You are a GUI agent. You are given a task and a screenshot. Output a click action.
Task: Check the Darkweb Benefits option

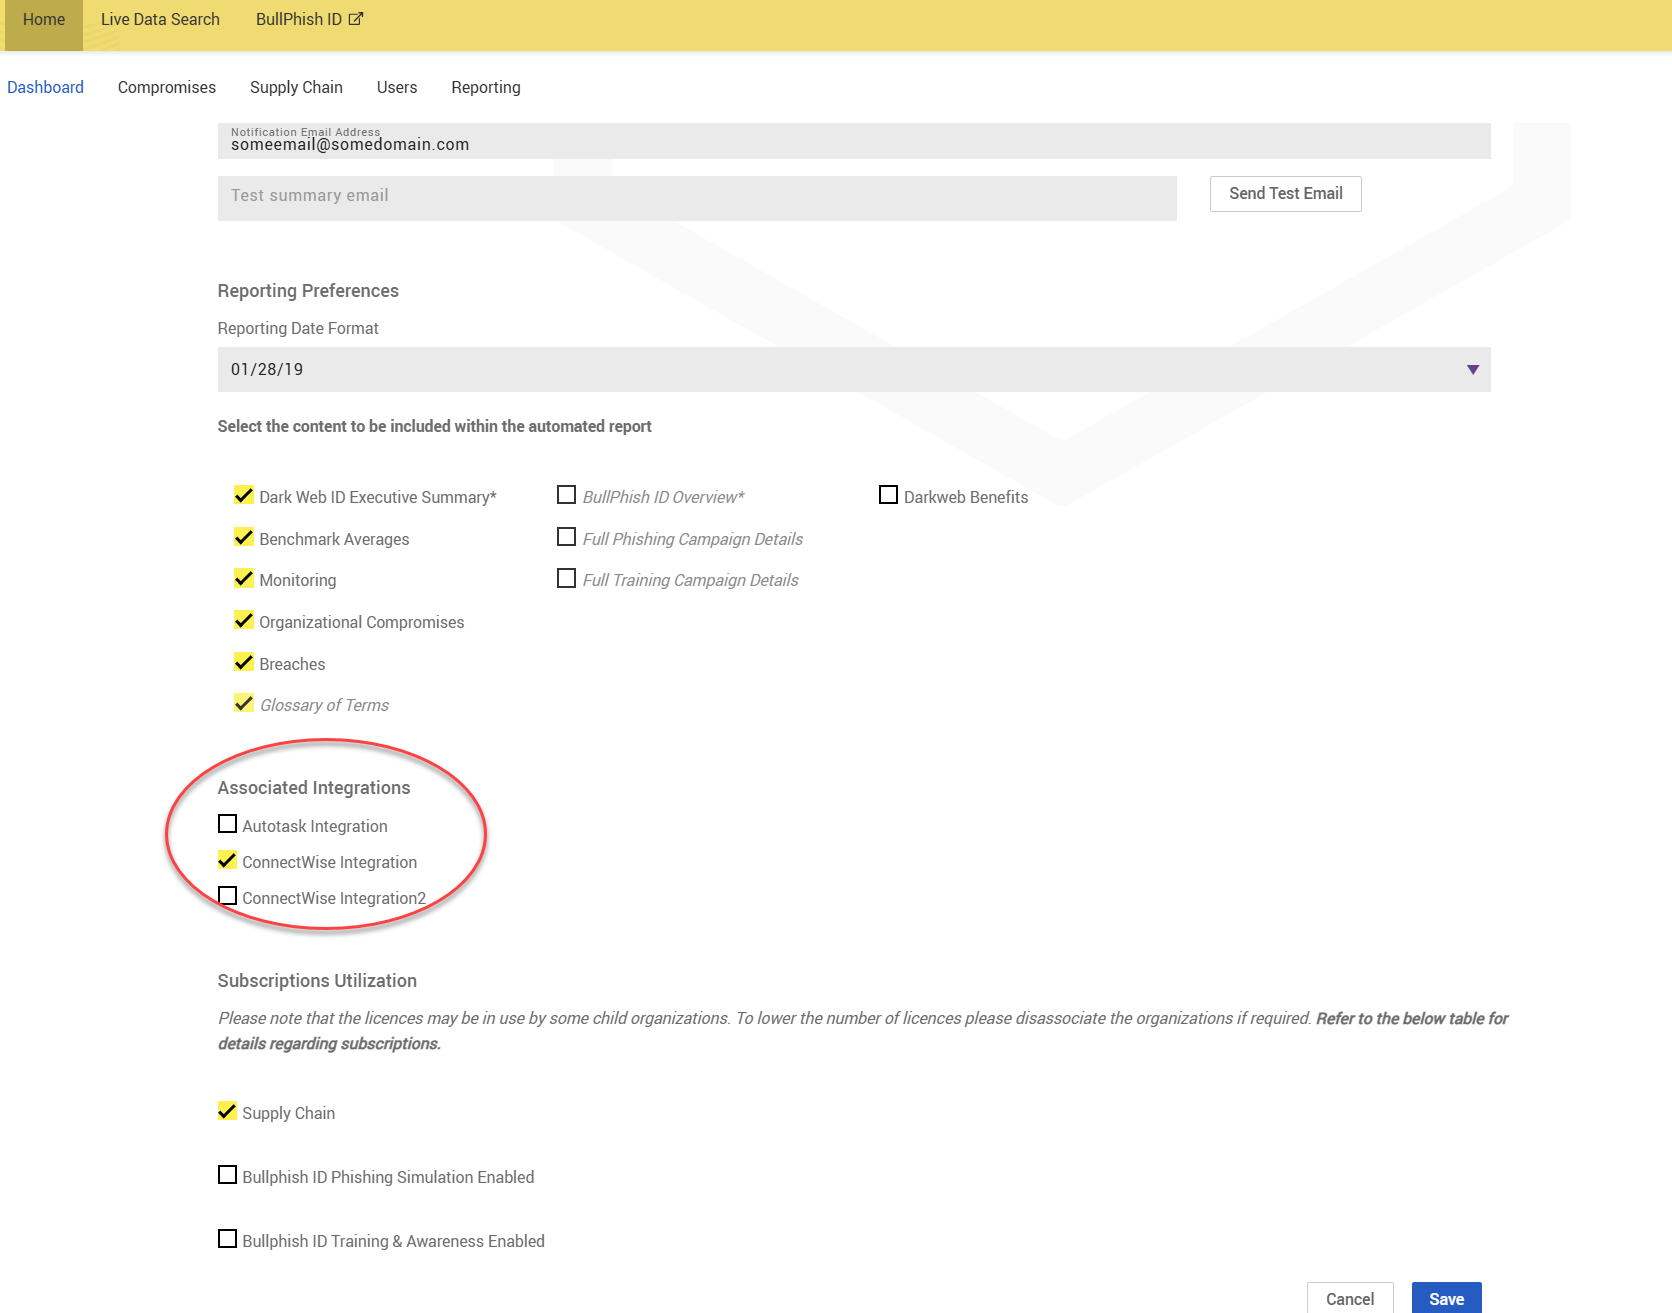click(x=888, y=496)
